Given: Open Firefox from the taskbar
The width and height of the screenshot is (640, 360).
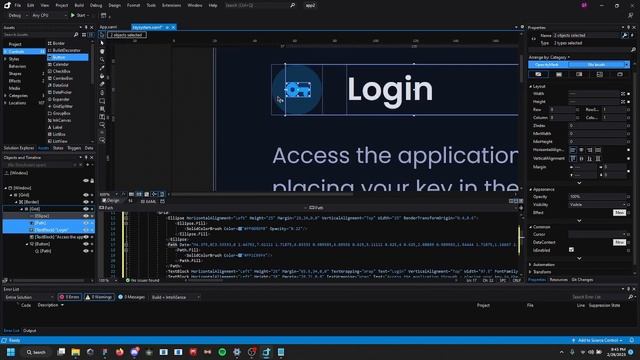Looking at the screenshot, I should point(119,352).
